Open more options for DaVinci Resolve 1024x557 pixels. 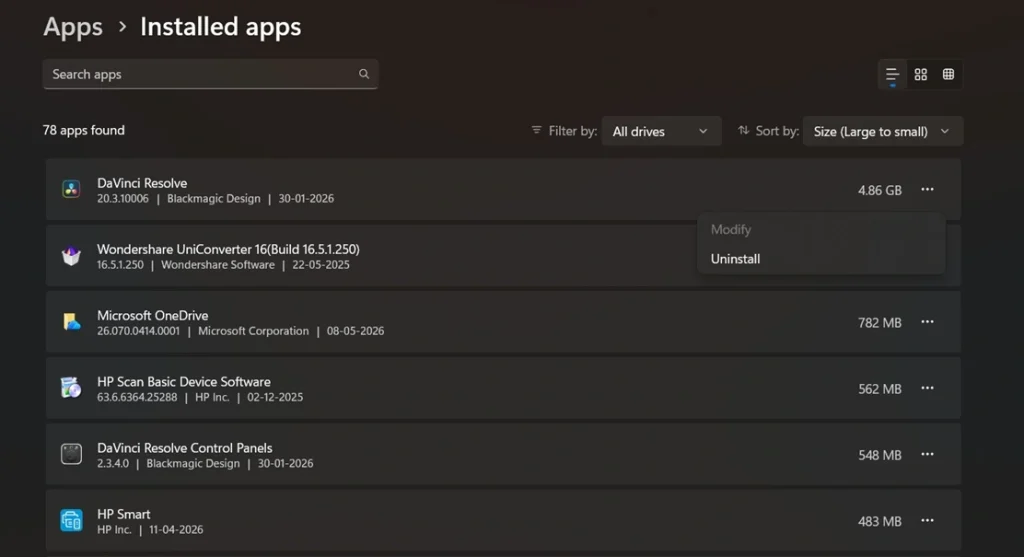[x=927, y=189]
